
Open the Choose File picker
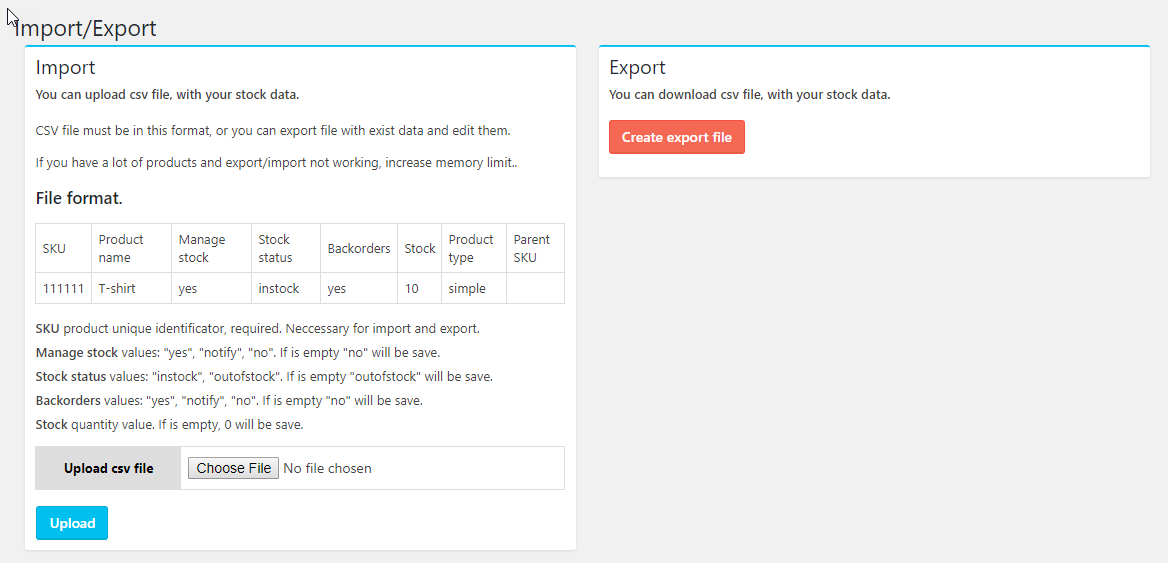[x=234, y=468]
